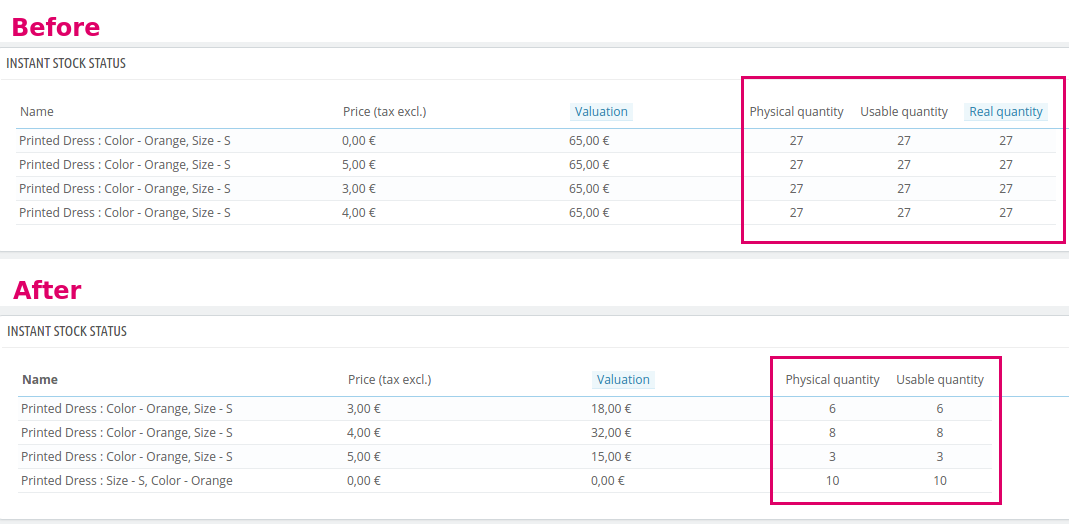Sort by Valuation in the After table

(x=622, y=380)
